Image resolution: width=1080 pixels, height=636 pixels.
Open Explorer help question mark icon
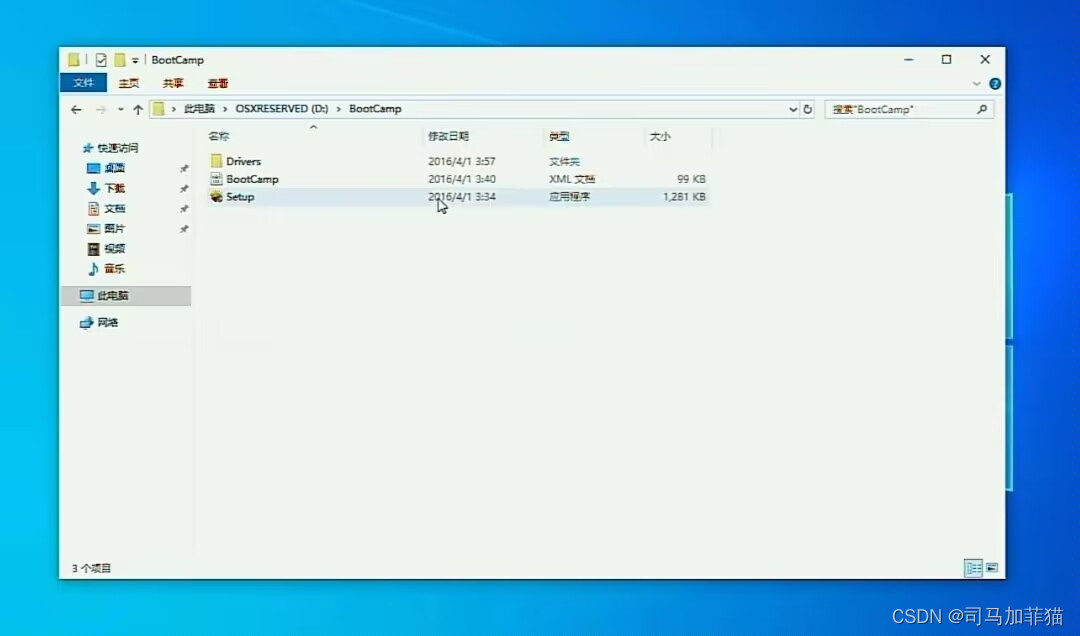click(995, 83)
